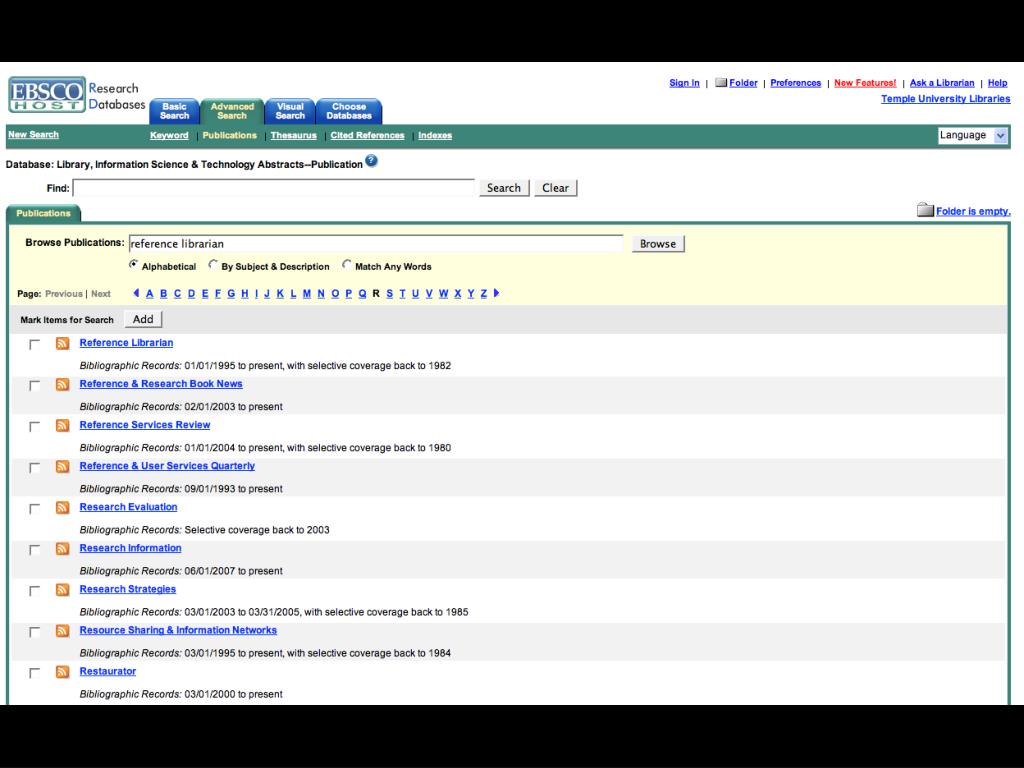The image size is (1024, 768).
Task: Open the Reference Librarian publication link
Action: (x=126, y=343)
